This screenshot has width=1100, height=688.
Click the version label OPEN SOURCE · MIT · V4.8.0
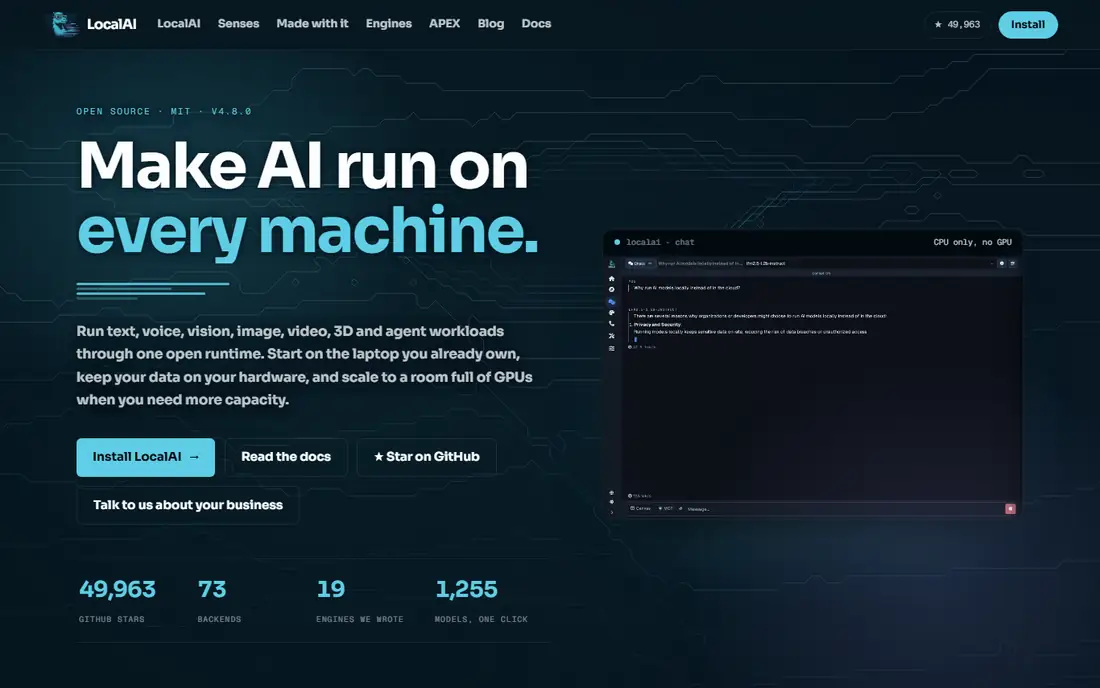(163, 112)
